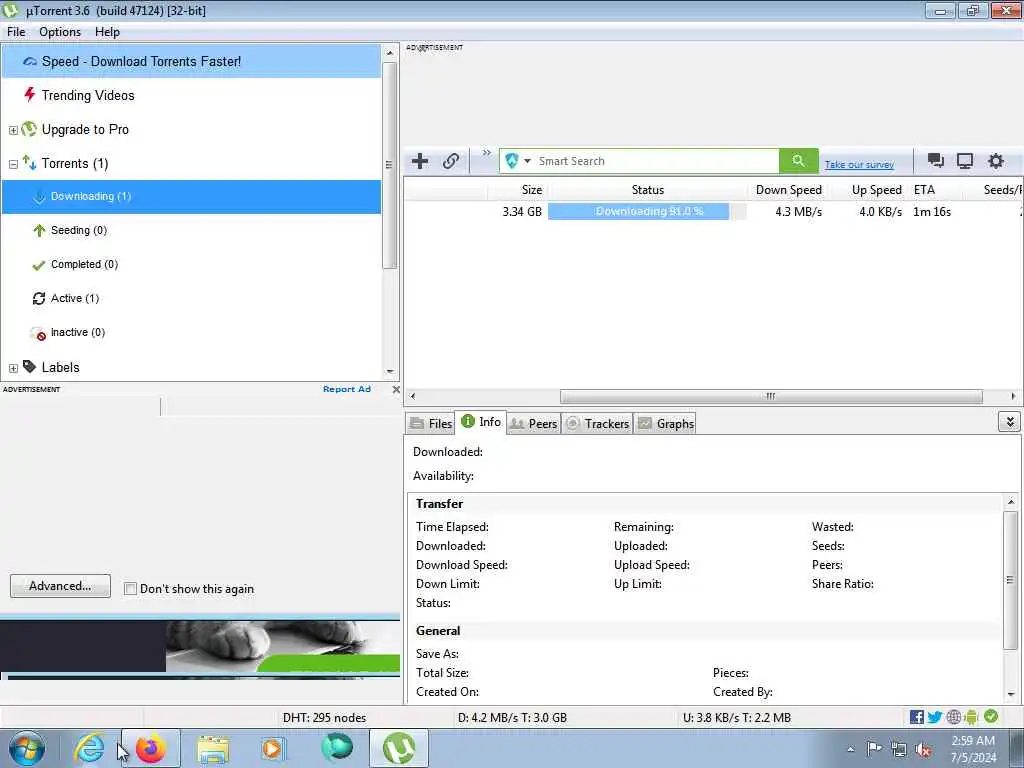1024x768 pixels.
Task: Click the Facebook icon in status bar
Action: coord(916,717)
